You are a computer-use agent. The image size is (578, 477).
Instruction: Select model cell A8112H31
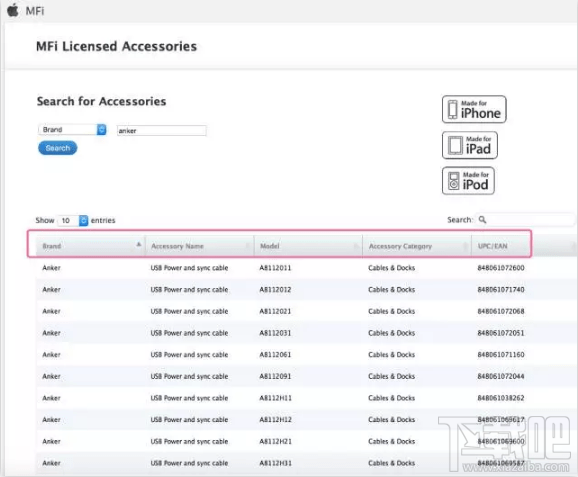[275, 463]
